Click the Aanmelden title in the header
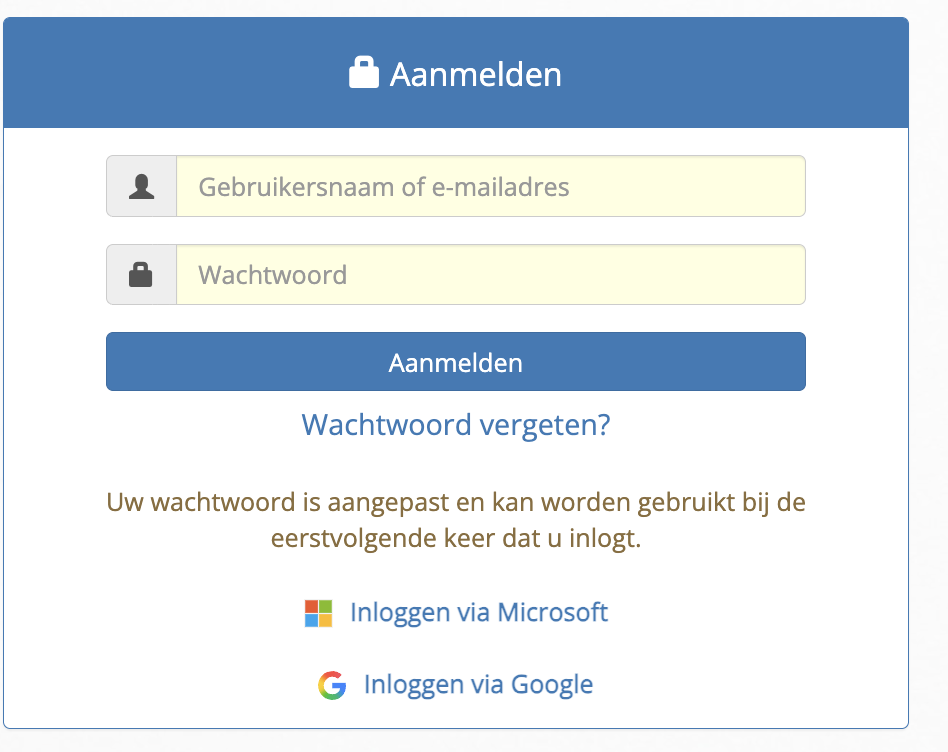The width and height of the screenshot is (948, 752). (x=476, y=74)
